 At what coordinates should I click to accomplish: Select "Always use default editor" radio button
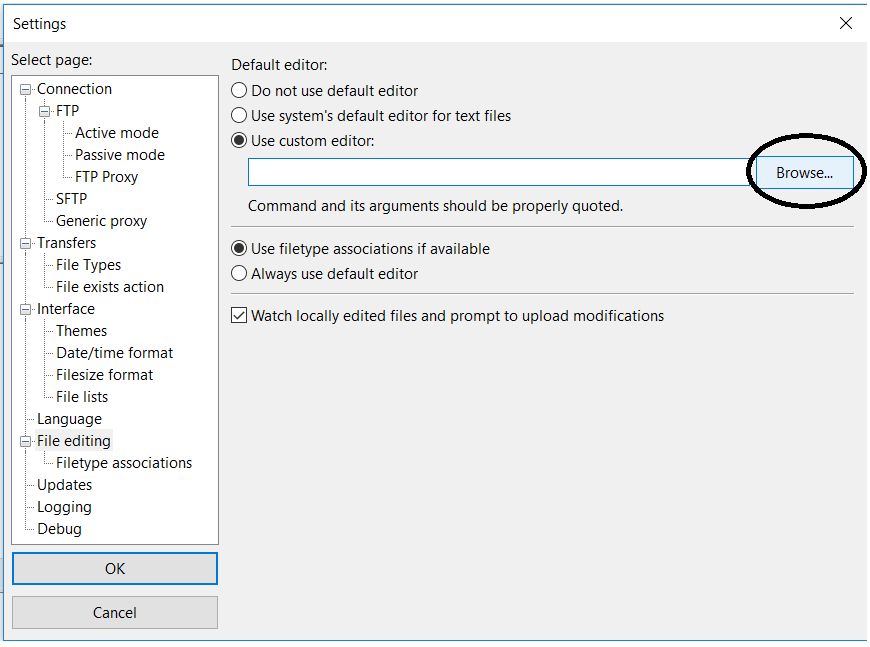tap(239, 274)
